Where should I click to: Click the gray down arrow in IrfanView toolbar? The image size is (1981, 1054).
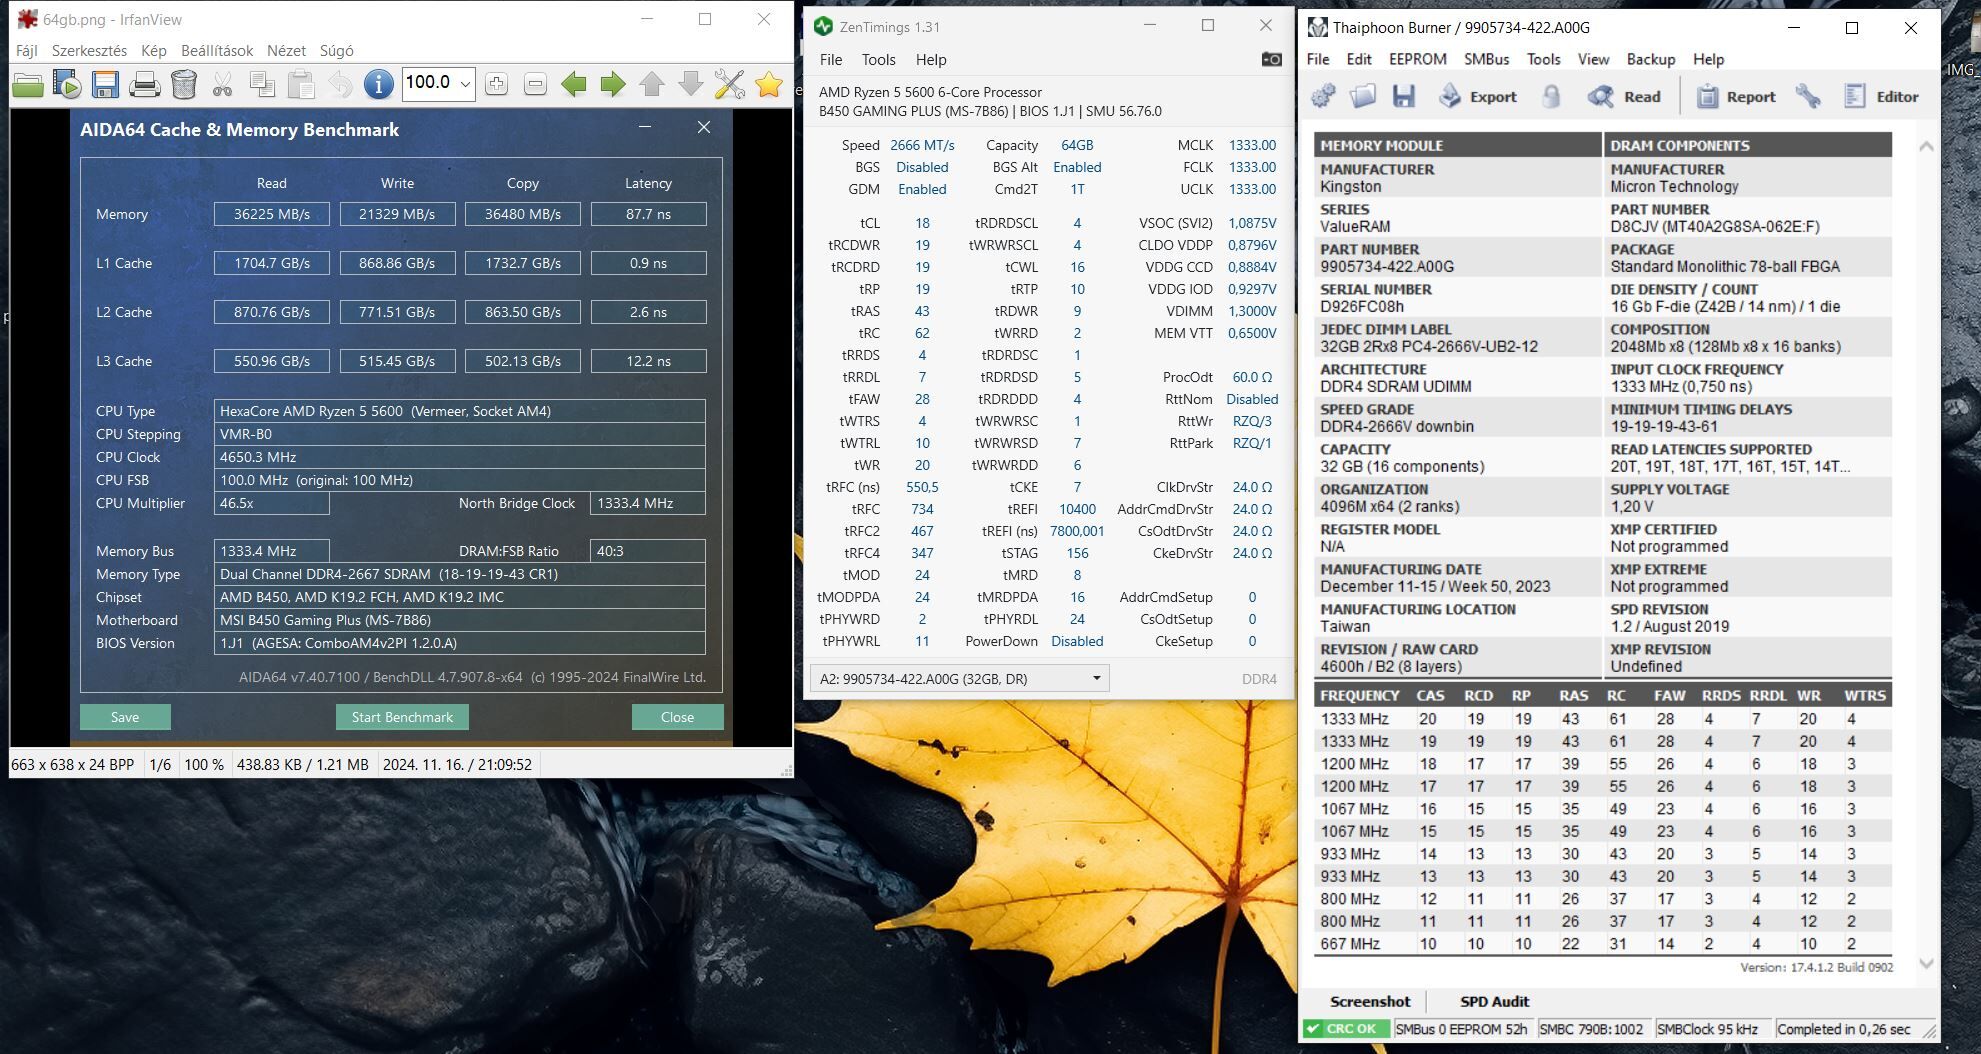coord(691,85)
